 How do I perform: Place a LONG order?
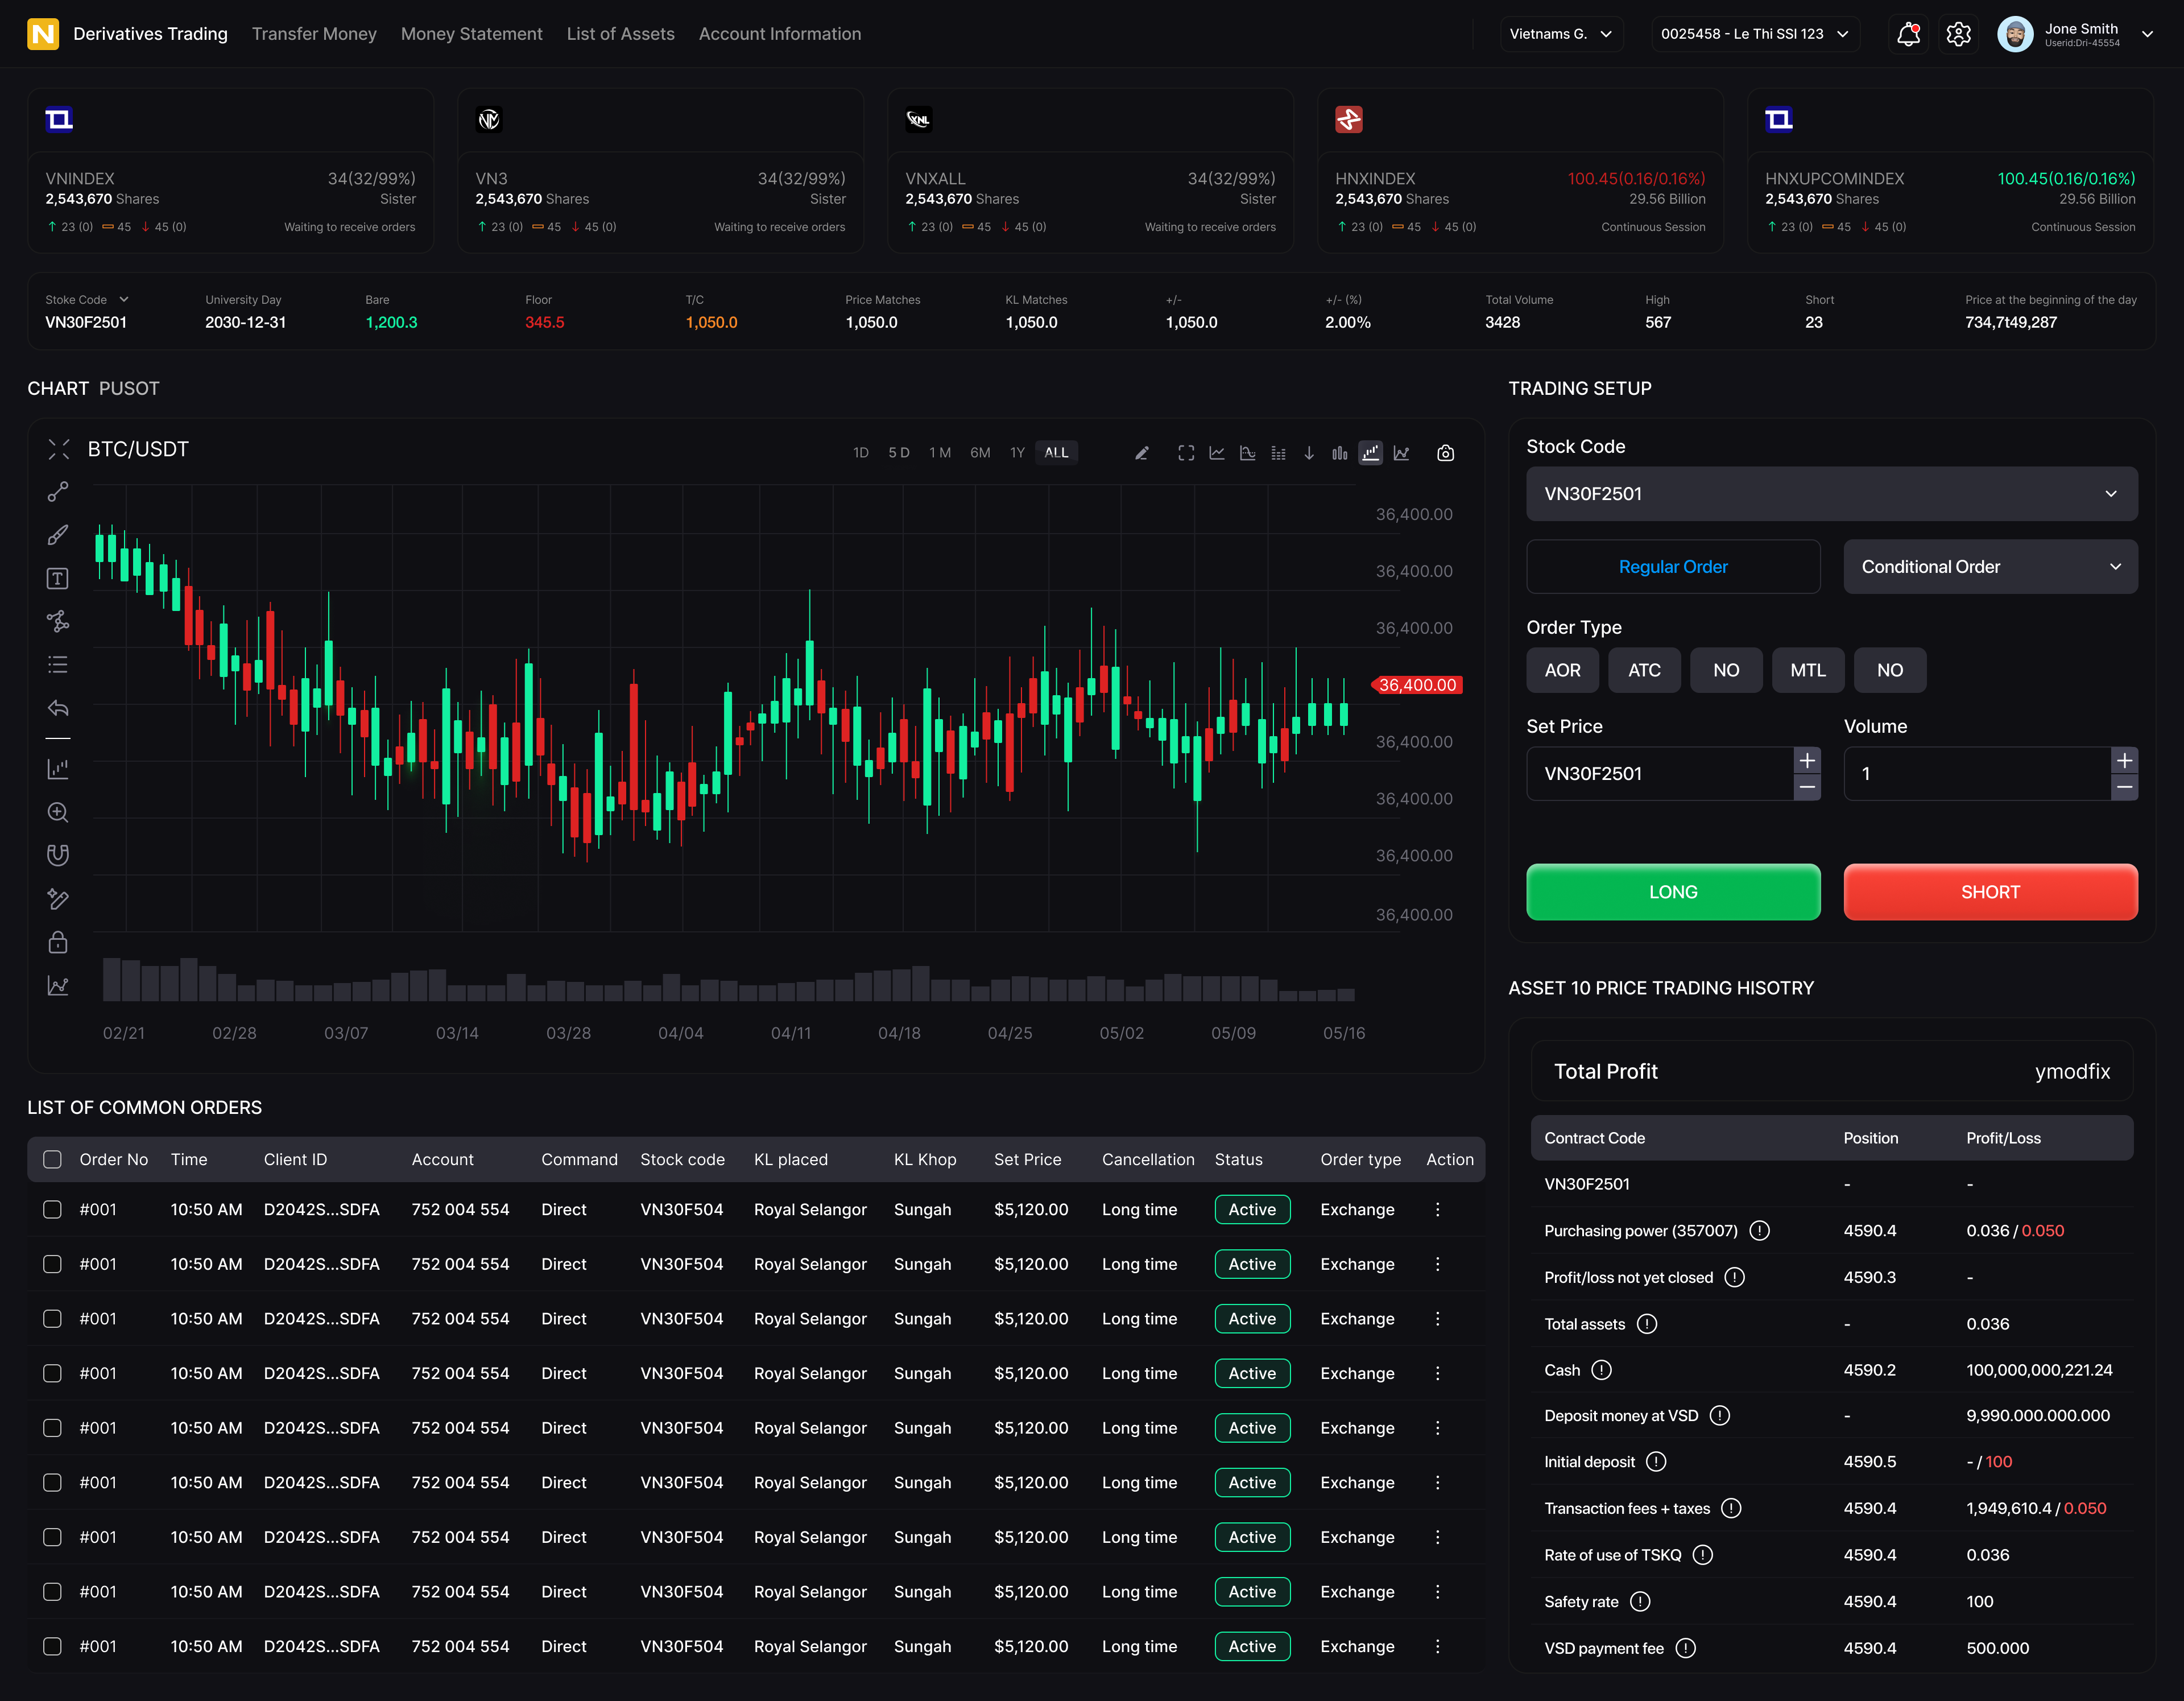pyautogui.click(x=1673, y=891)
